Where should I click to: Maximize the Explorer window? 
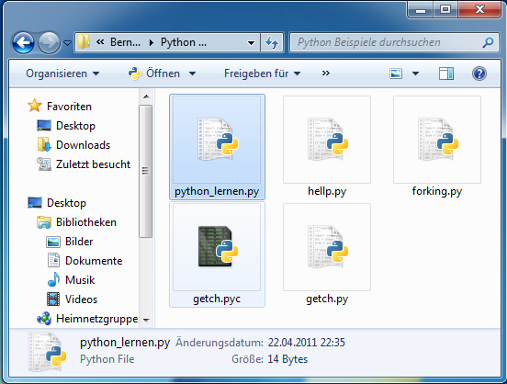pyautogui.click(x=445, y=9)
